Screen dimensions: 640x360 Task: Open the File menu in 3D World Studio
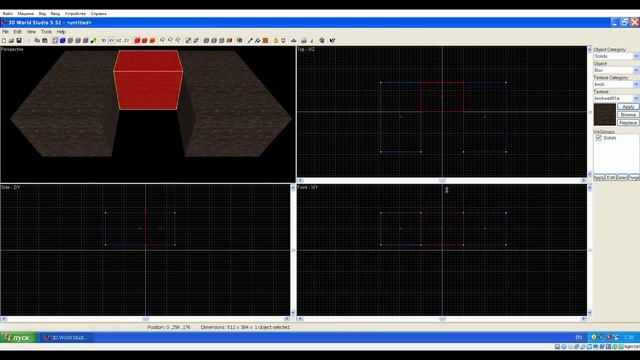pyautogui.click(x=5, y=31)
